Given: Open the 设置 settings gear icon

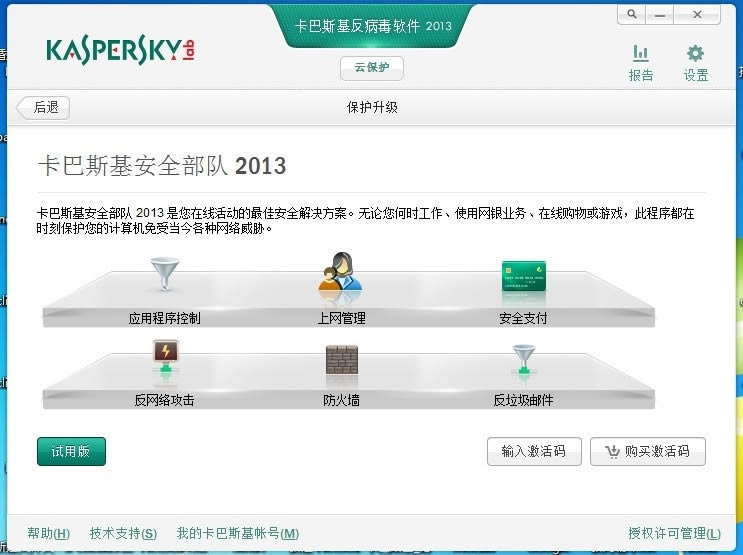Looking at the screenshot, I should point(695,63).
